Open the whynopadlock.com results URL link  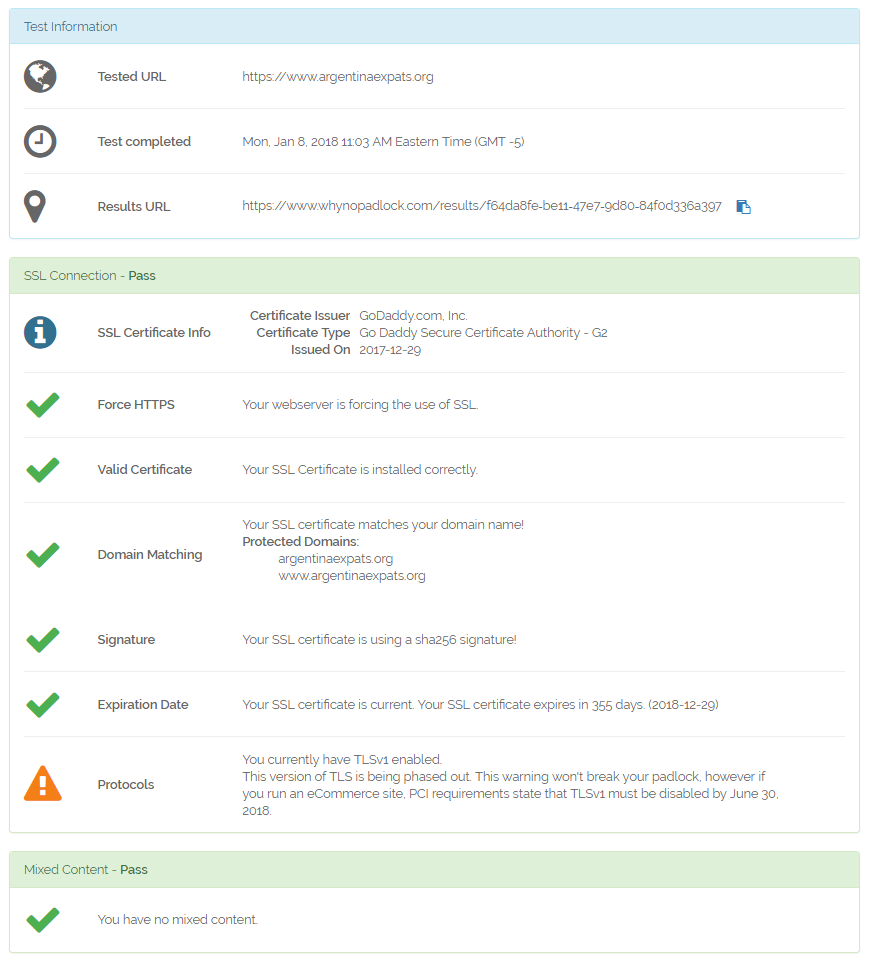click(x=482, y=206)
